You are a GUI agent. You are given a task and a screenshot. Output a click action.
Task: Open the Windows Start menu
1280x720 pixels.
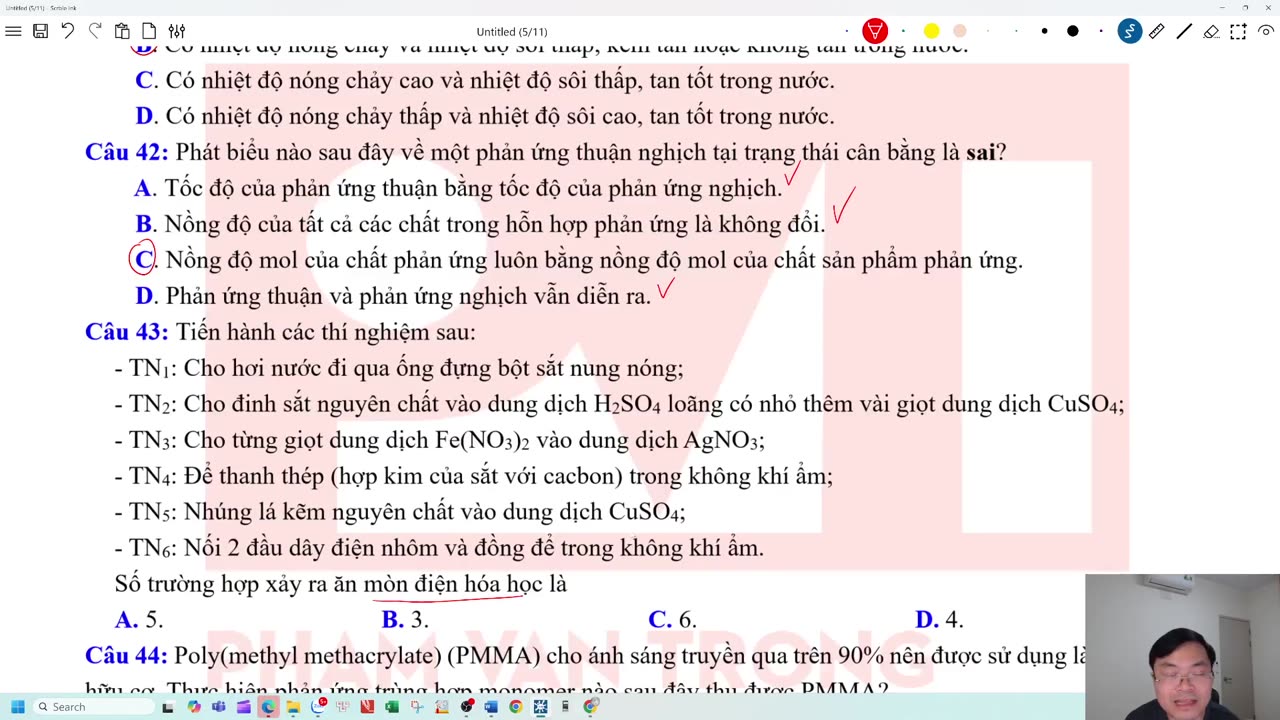17,707
